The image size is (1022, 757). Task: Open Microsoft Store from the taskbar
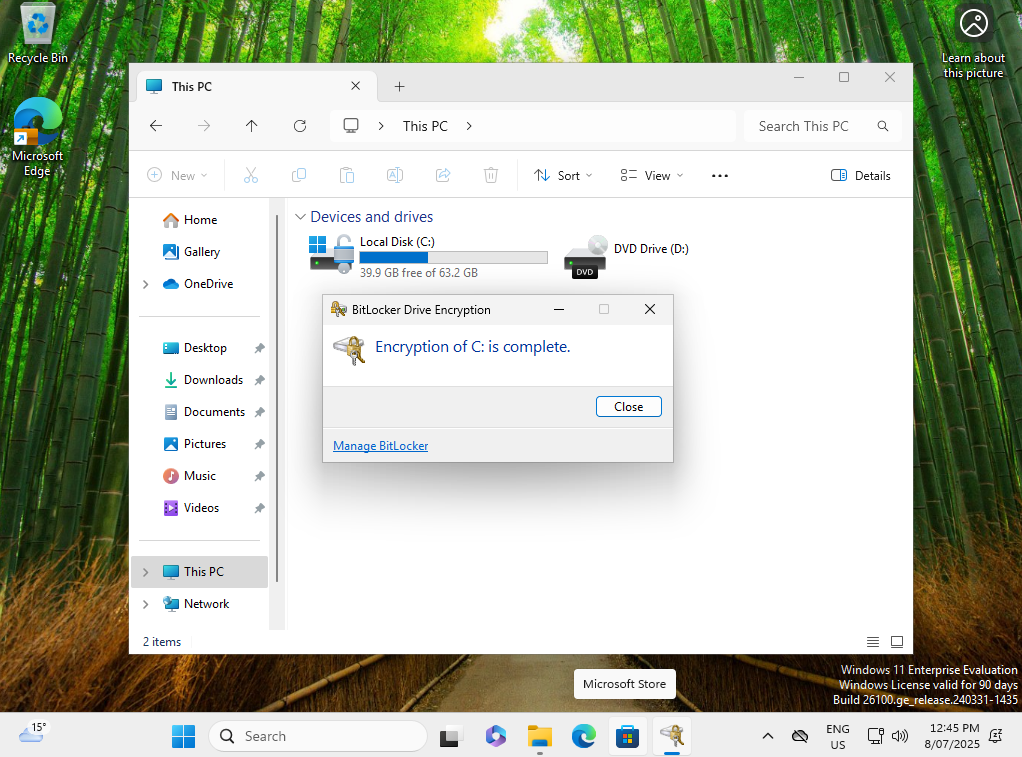pyautogui.click(x=627, y=737)
